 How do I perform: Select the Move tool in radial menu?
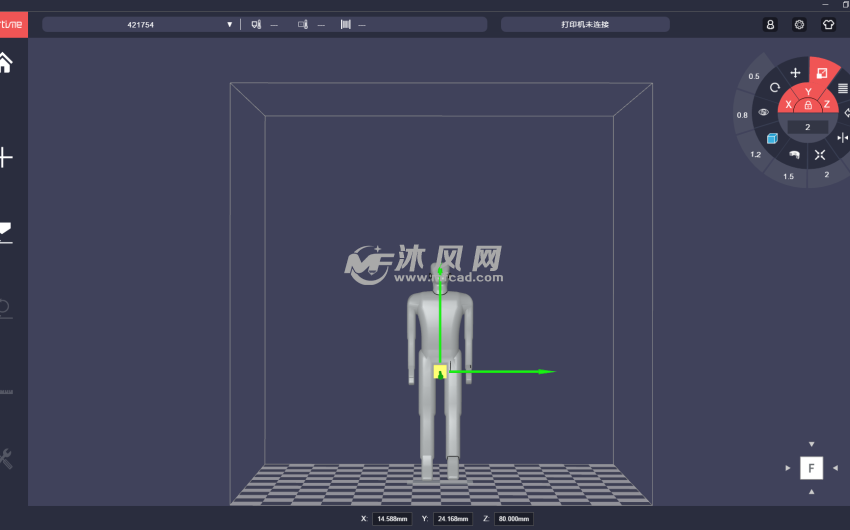pos(795,73)
